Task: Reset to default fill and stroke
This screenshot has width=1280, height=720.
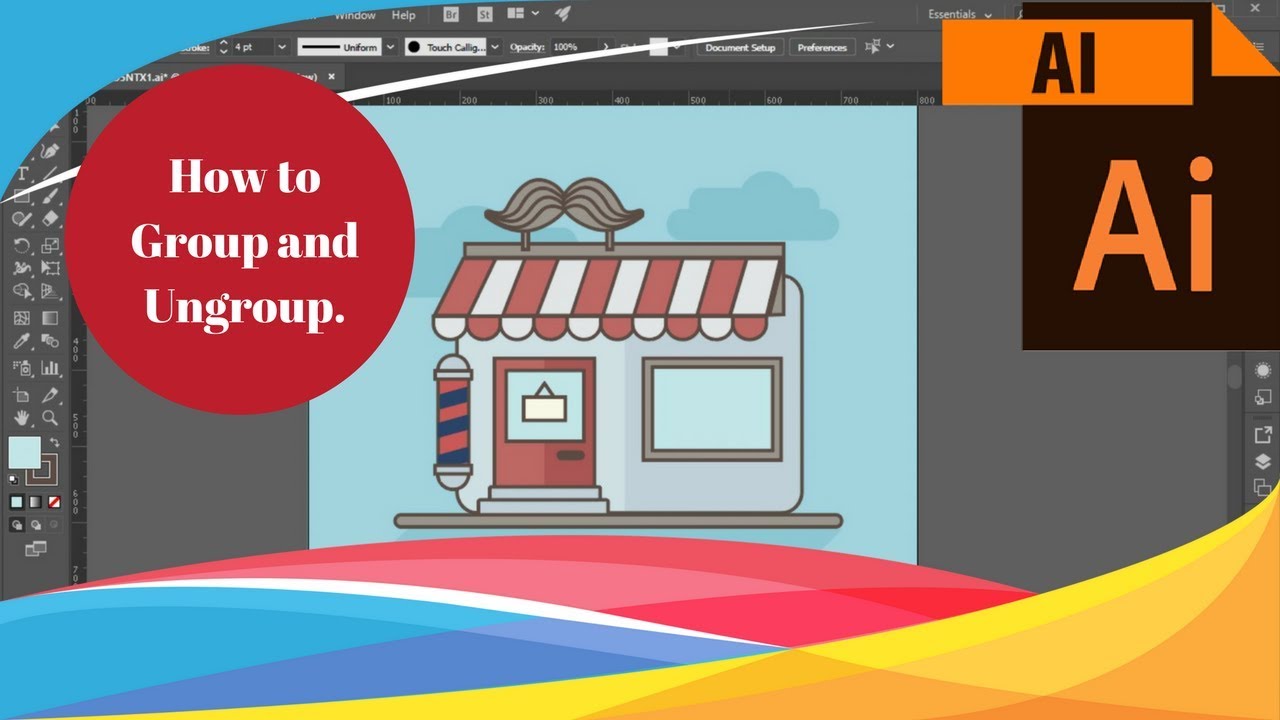Action: 13,480
